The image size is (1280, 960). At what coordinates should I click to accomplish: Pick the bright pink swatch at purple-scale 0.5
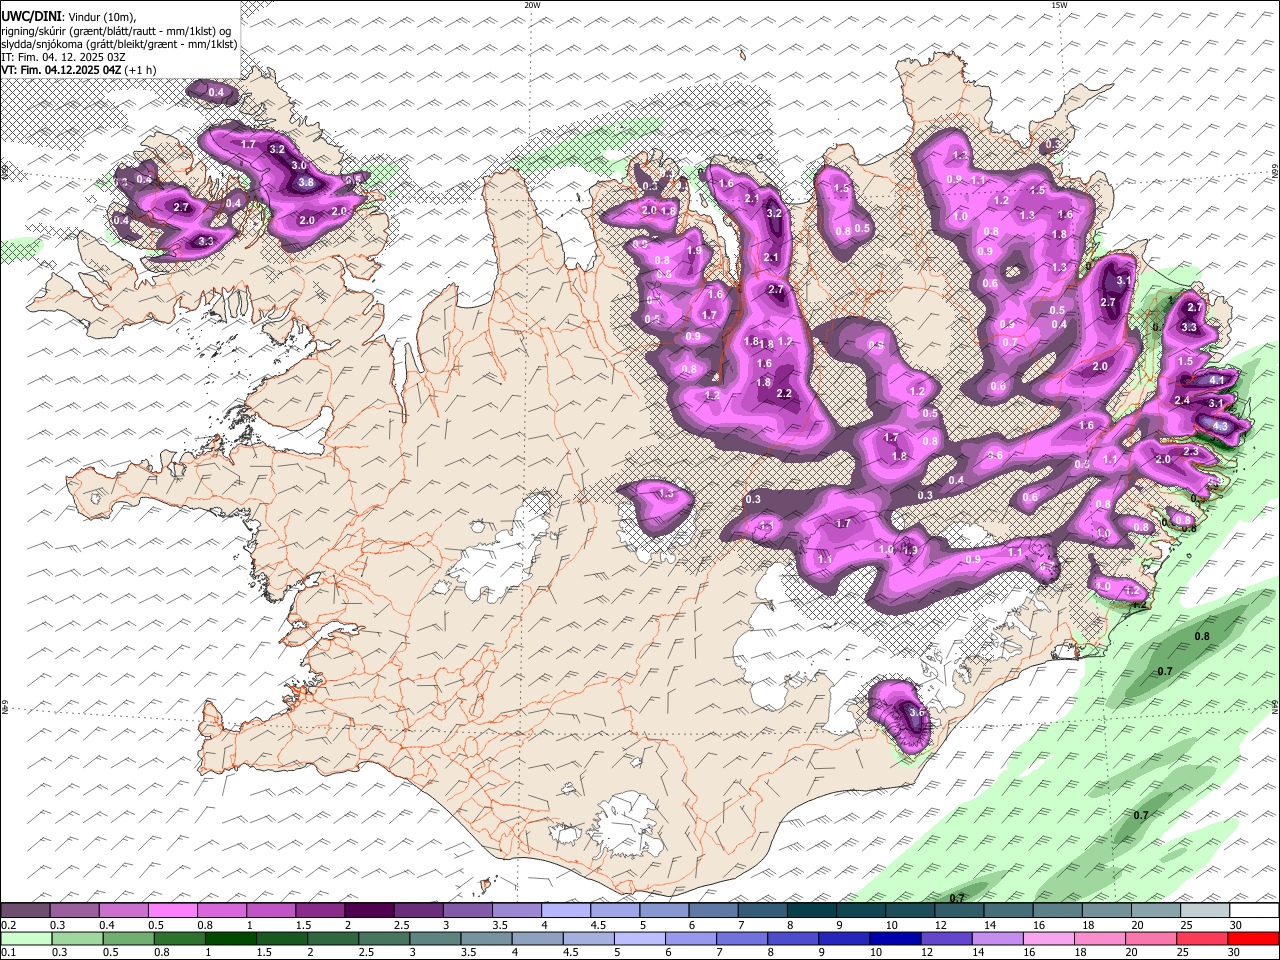[172, 911]
